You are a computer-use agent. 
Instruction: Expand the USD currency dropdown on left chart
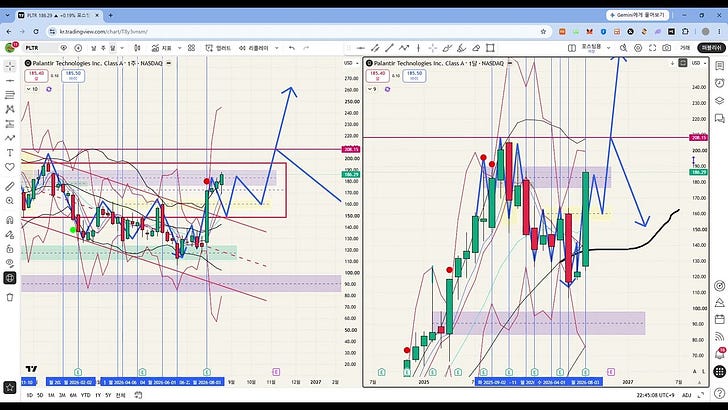351,63
